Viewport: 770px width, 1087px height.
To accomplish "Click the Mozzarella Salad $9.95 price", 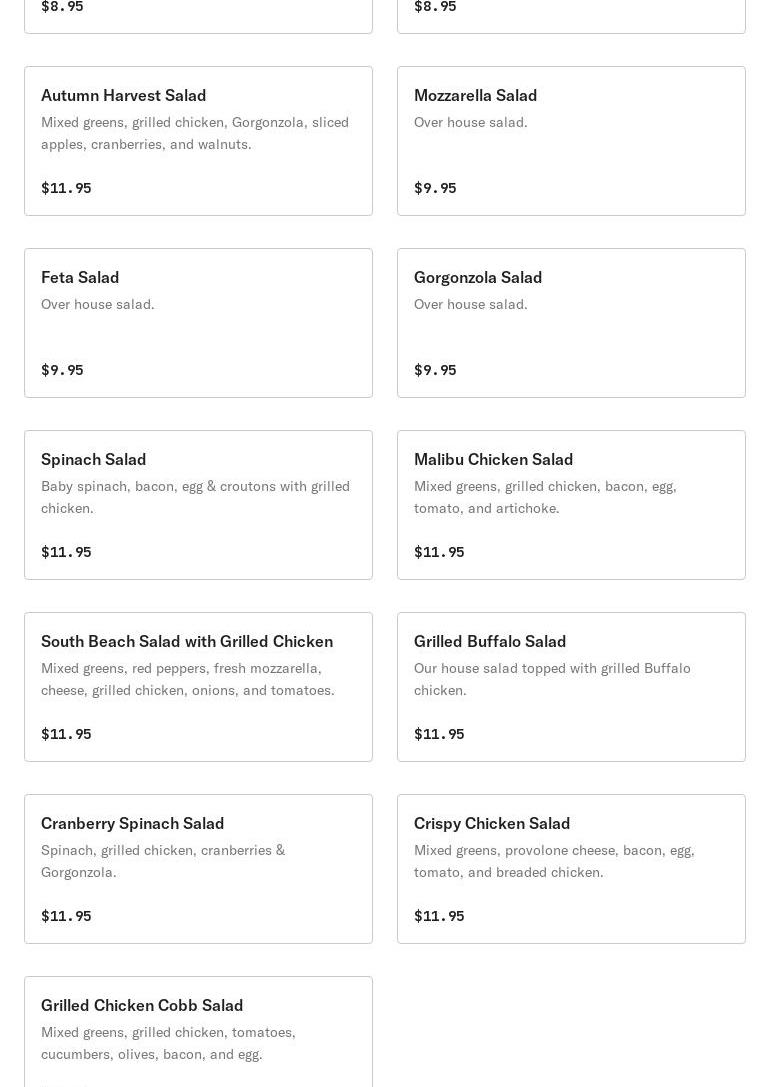I will [435, 188].
